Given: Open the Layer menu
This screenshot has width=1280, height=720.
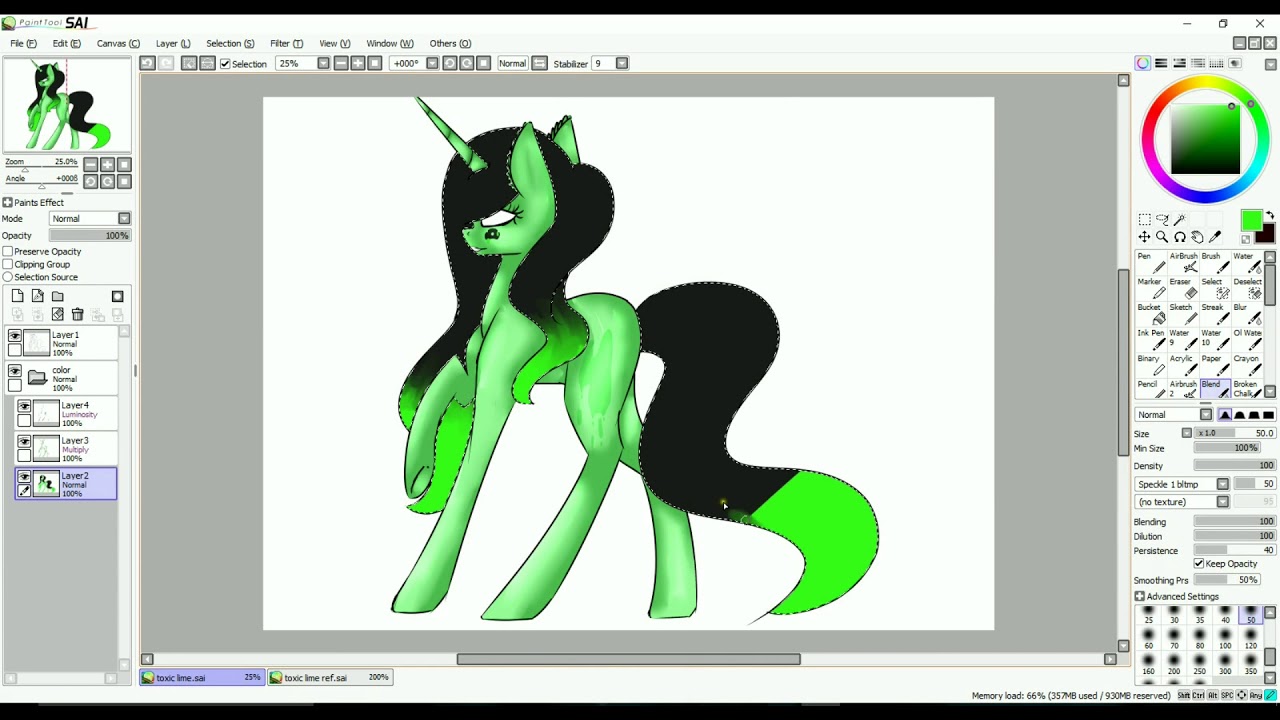Looking at the screenshot, I should pos(173,44).
